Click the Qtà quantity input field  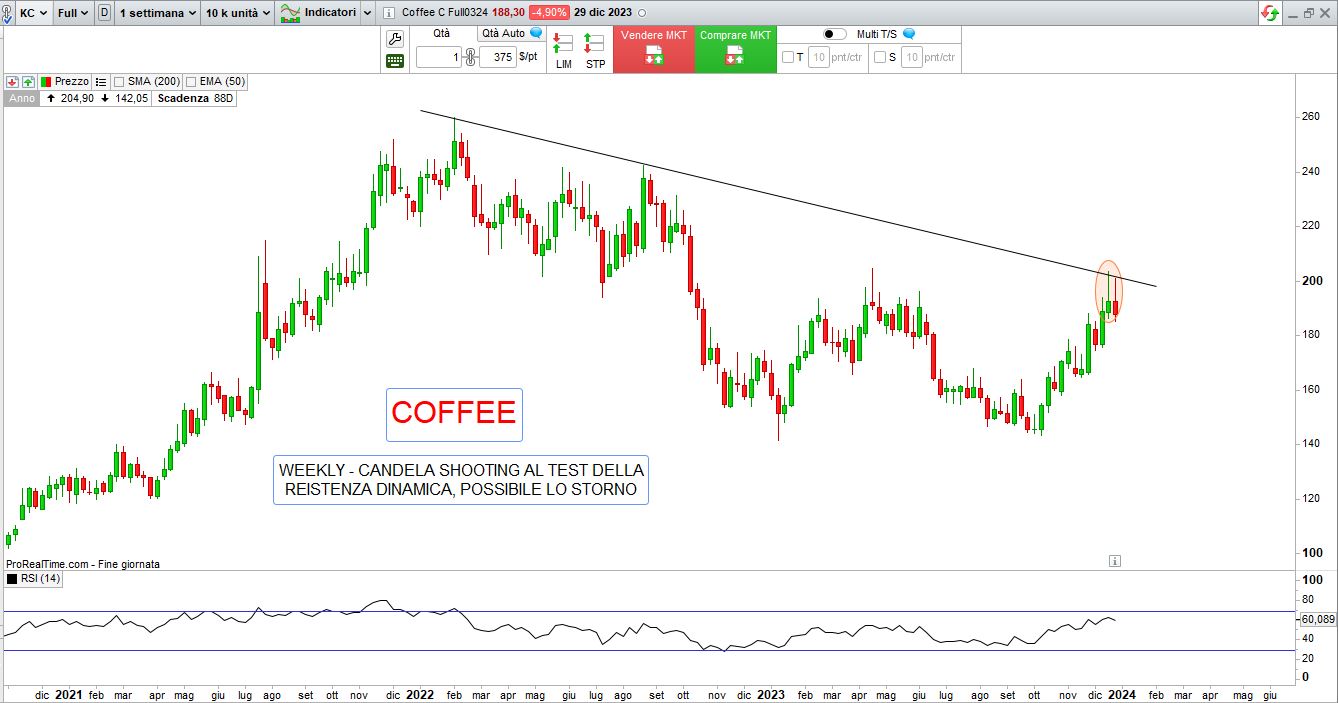438,58
